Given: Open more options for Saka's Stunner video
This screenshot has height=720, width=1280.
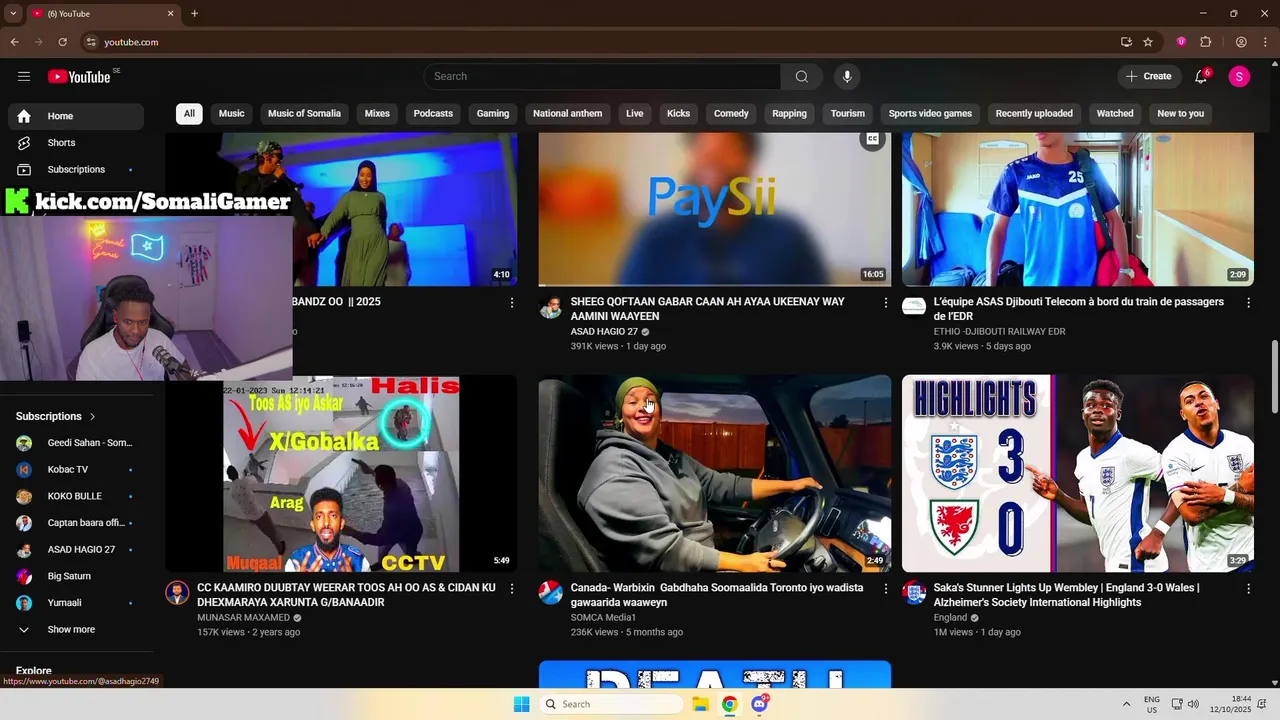Looking at the screenshot, I should click(1248, 589).
